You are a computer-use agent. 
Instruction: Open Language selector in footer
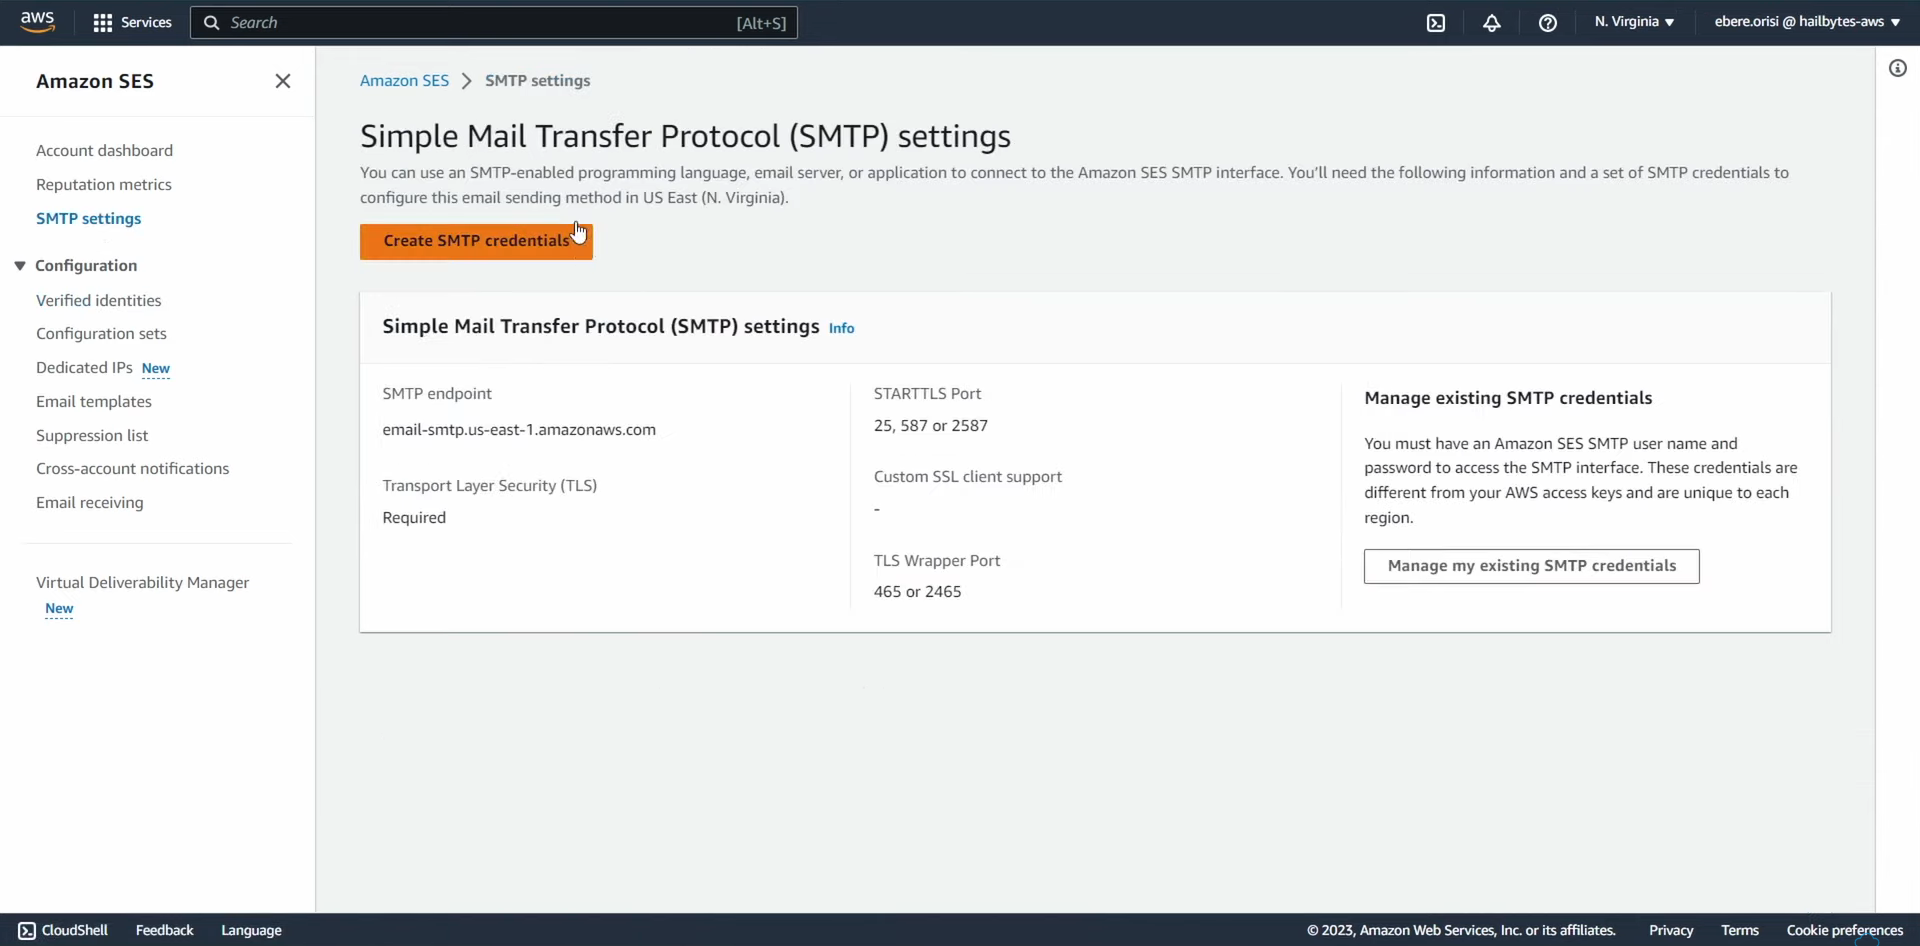251,930
